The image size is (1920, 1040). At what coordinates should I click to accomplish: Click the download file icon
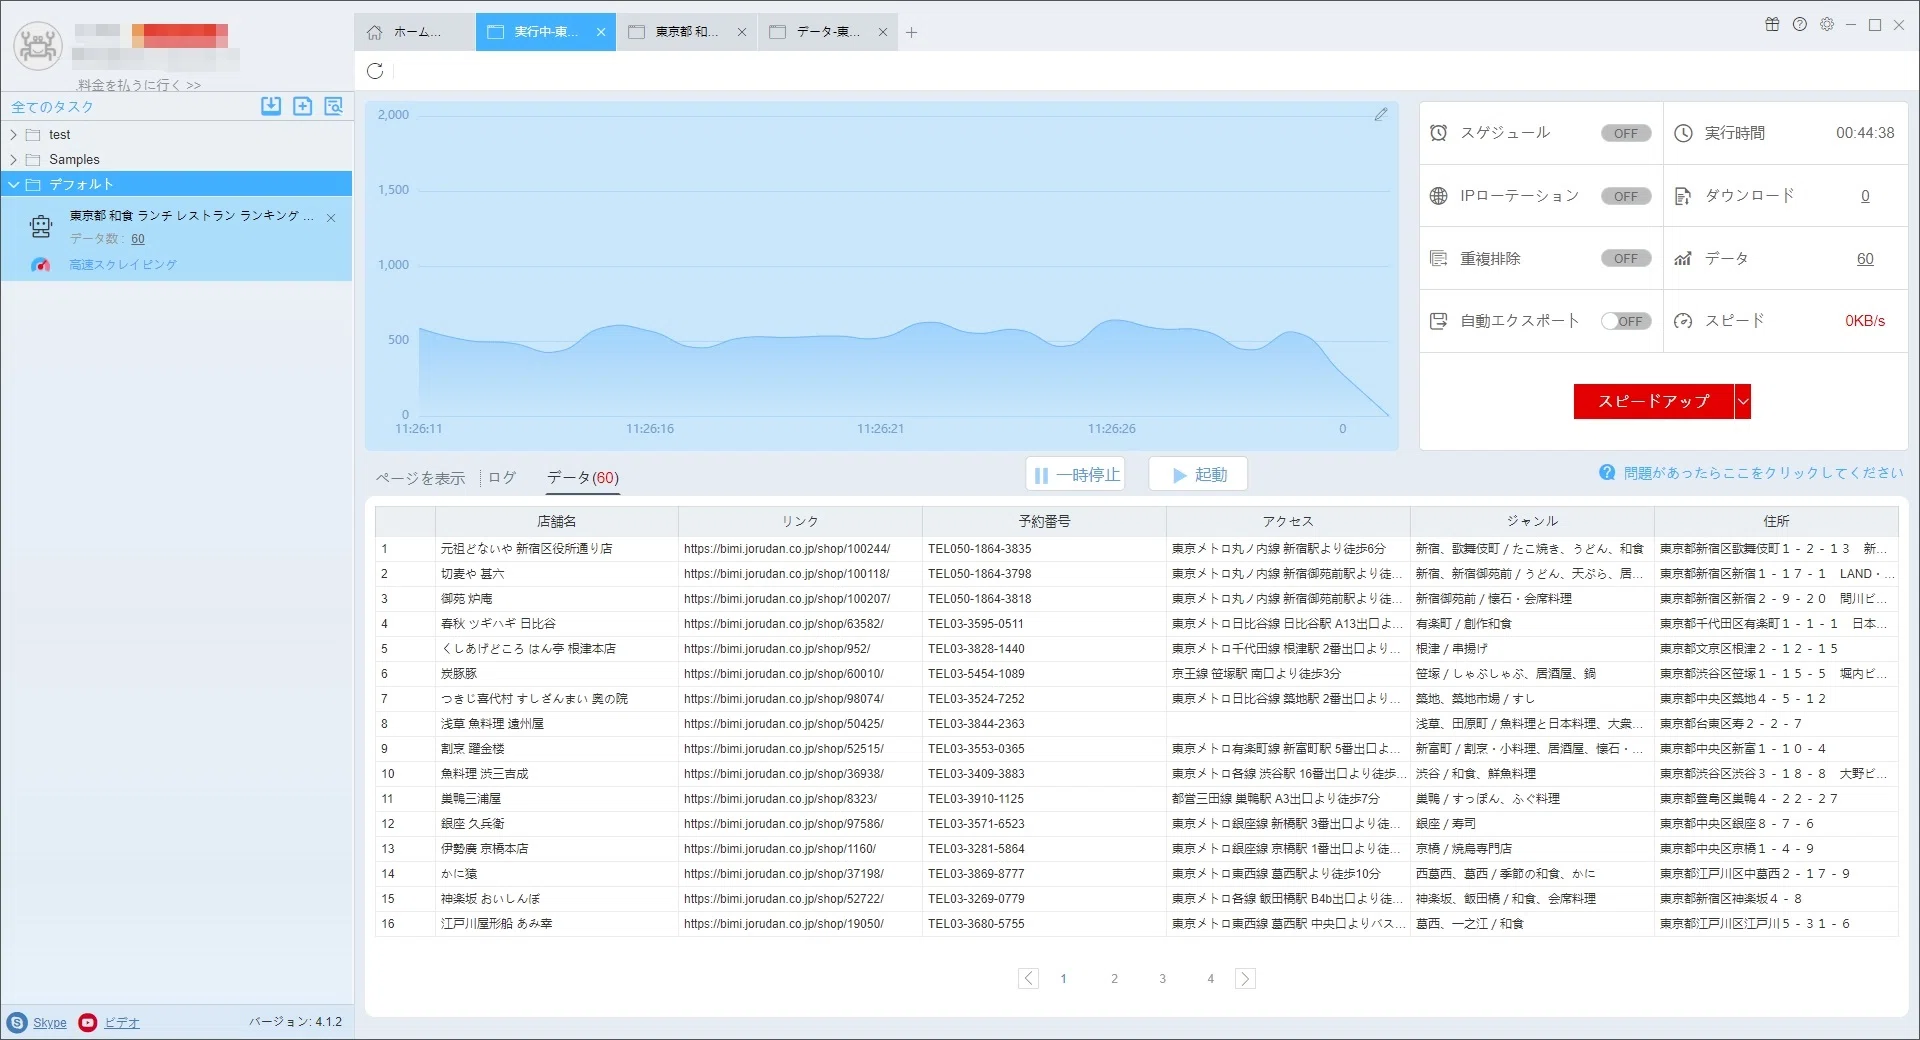1683,196
